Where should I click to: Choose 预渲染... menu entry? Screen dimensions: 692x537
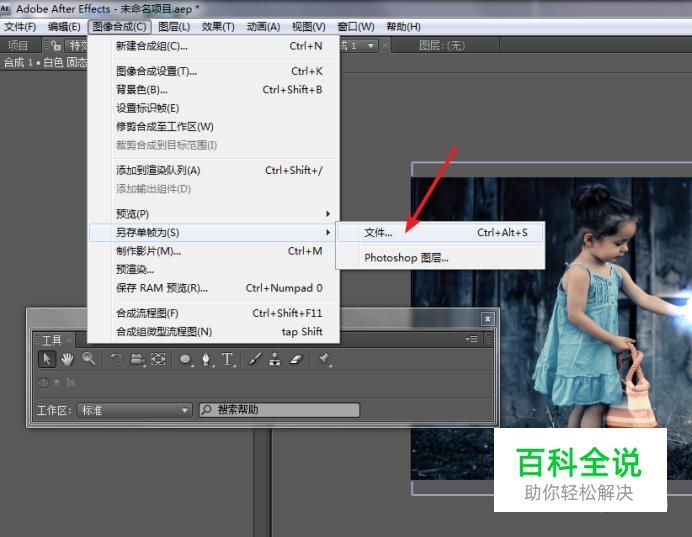coord(214,269)
